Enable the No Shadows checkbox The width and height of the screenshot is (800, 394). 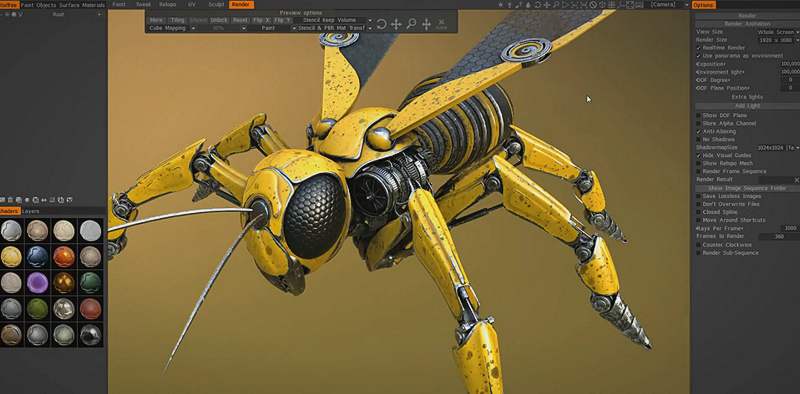pos(698,139)
